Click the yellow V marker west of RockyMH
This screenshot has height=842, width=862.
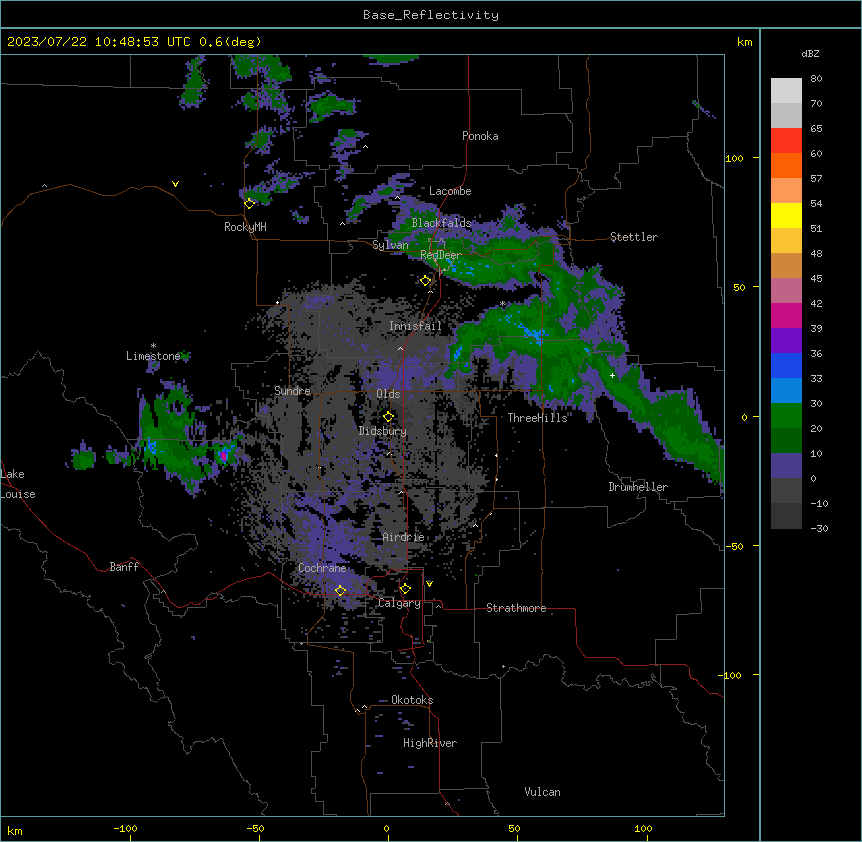click(x=175, y=184)
